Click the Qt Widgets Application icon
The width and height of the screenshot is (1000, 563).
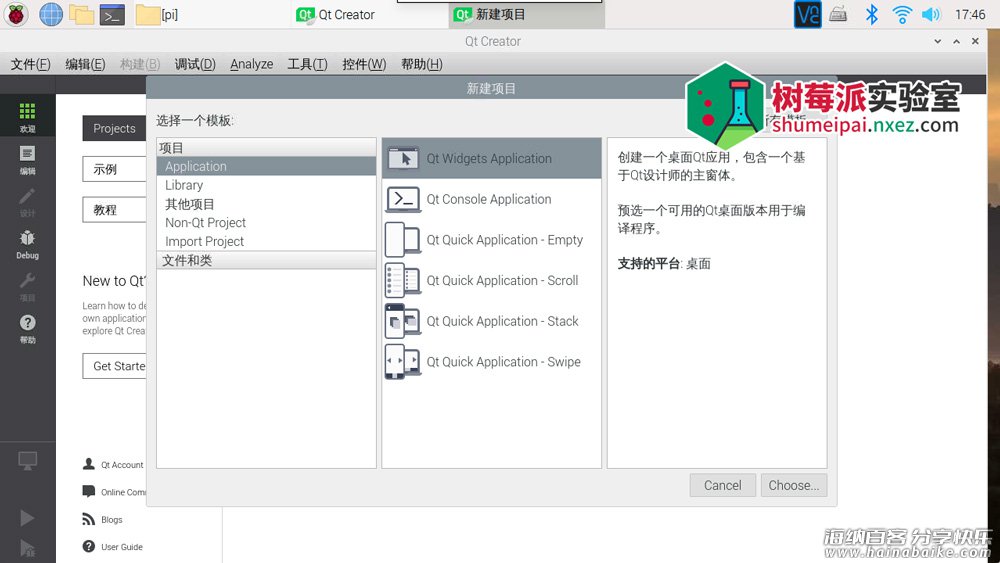click(x=403, y=158)
